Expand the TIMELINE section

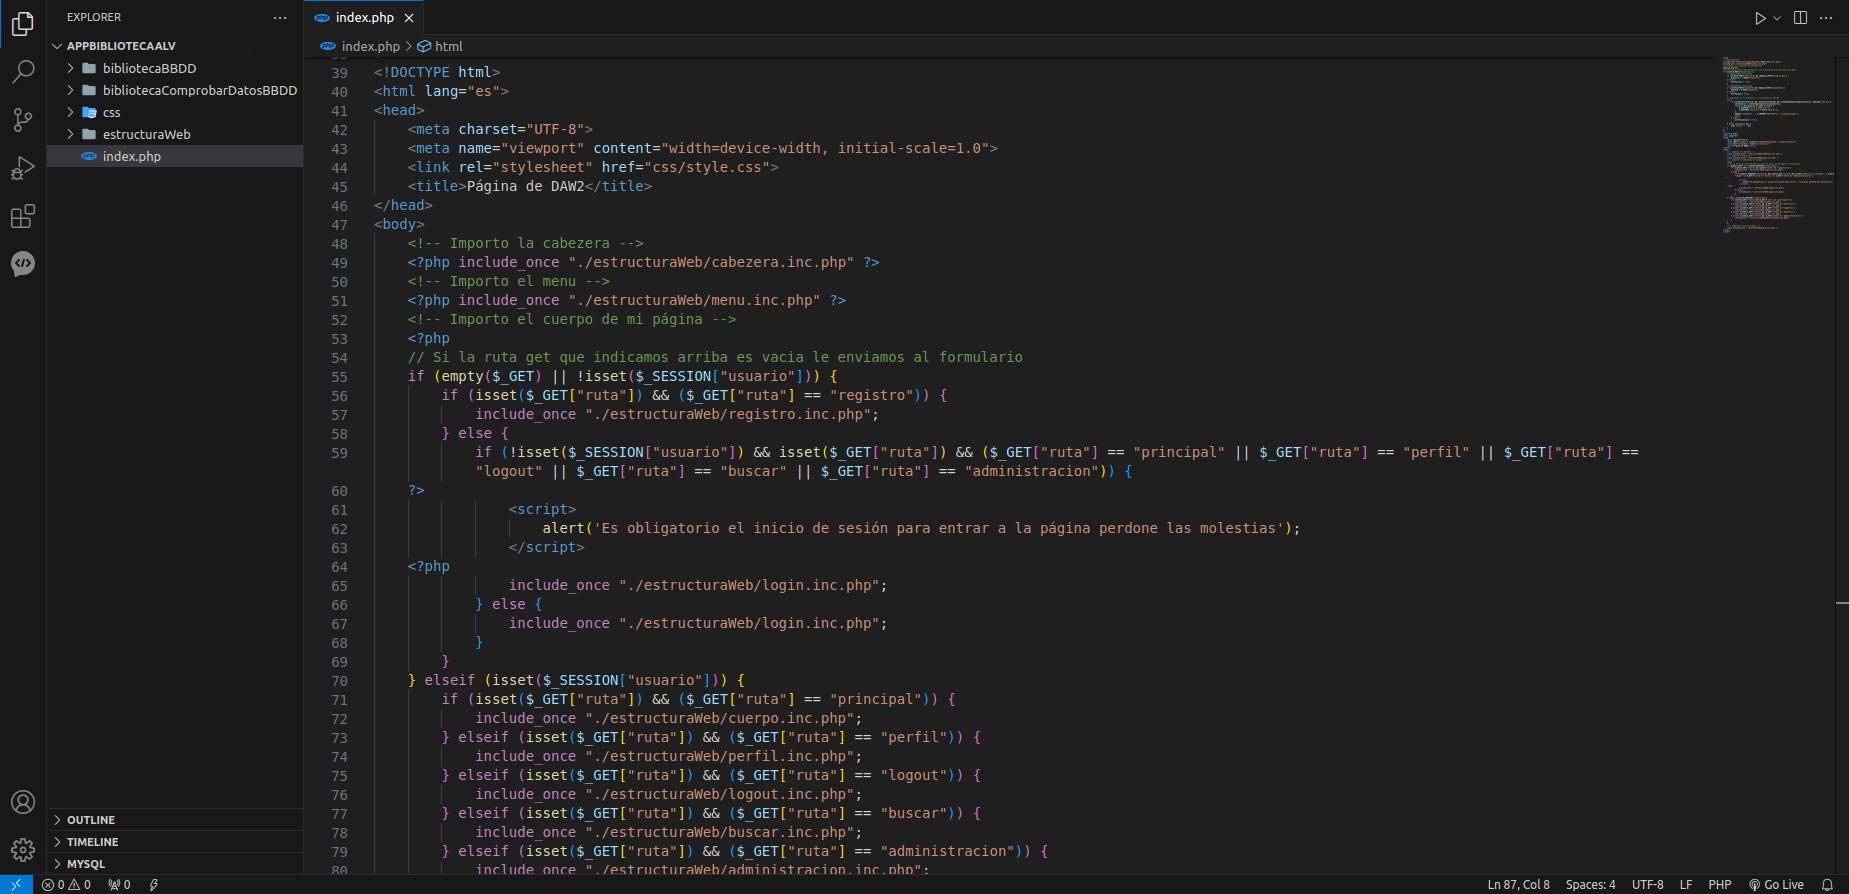(175, 842)
